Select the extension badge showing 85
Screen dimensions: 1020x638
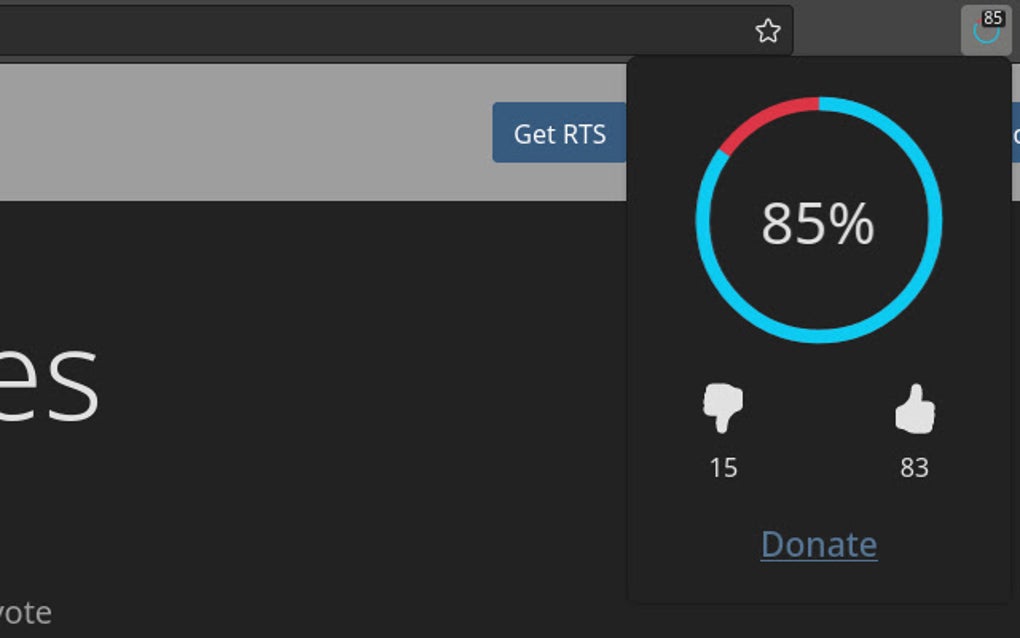tap(992, 17)
